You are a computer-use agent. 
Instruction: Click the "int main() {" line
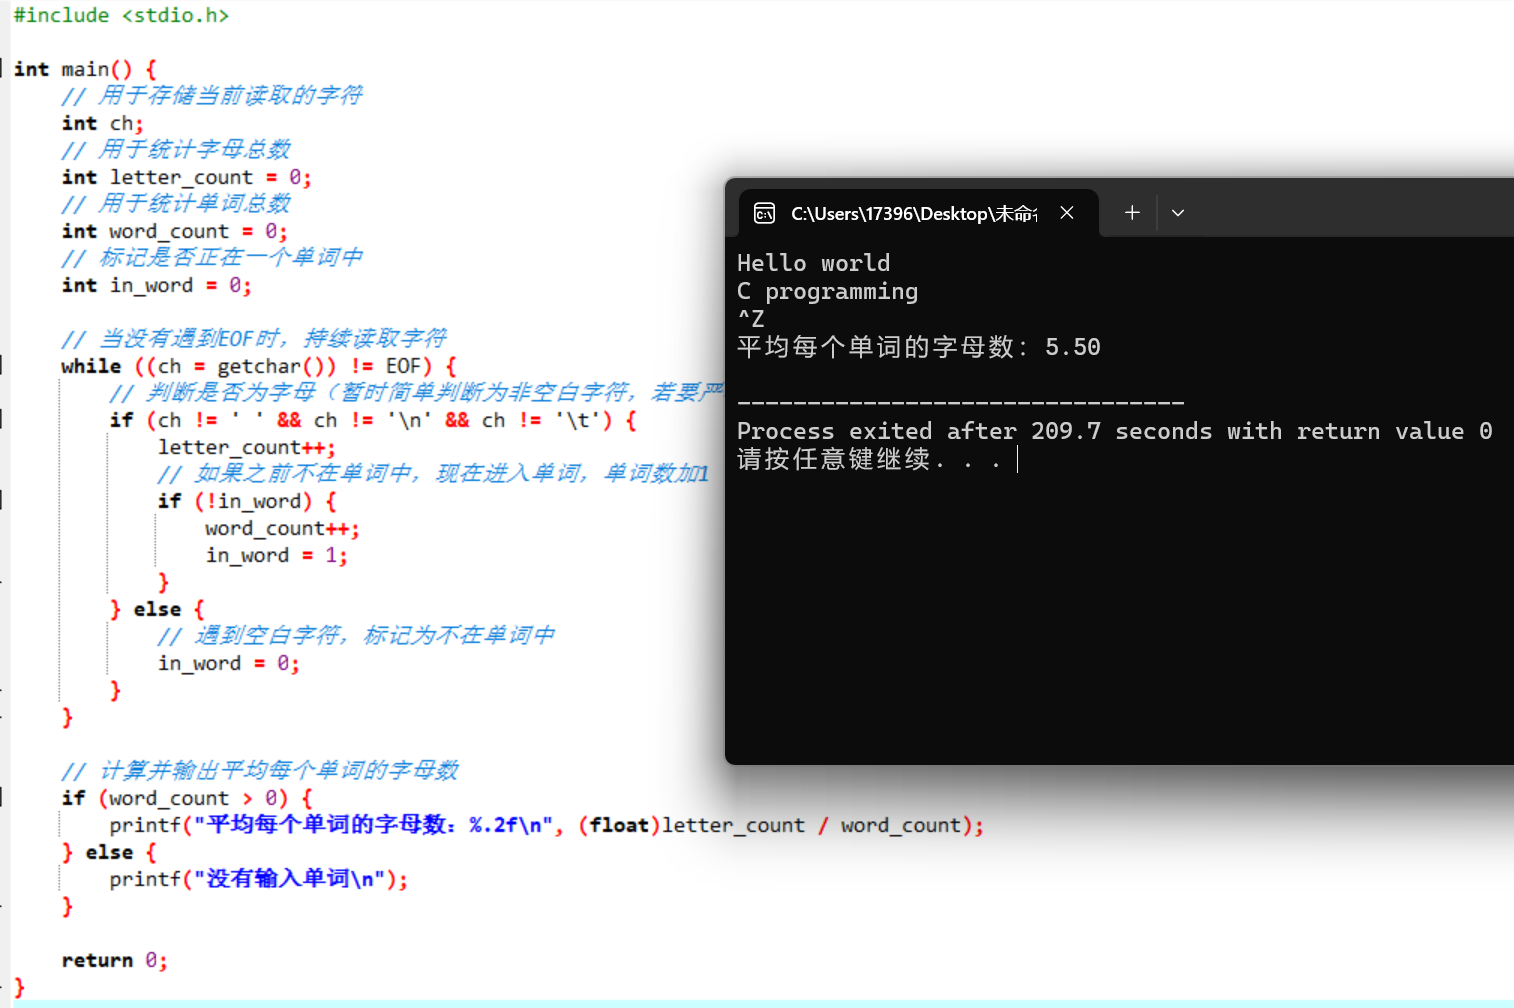coord(85,69)
